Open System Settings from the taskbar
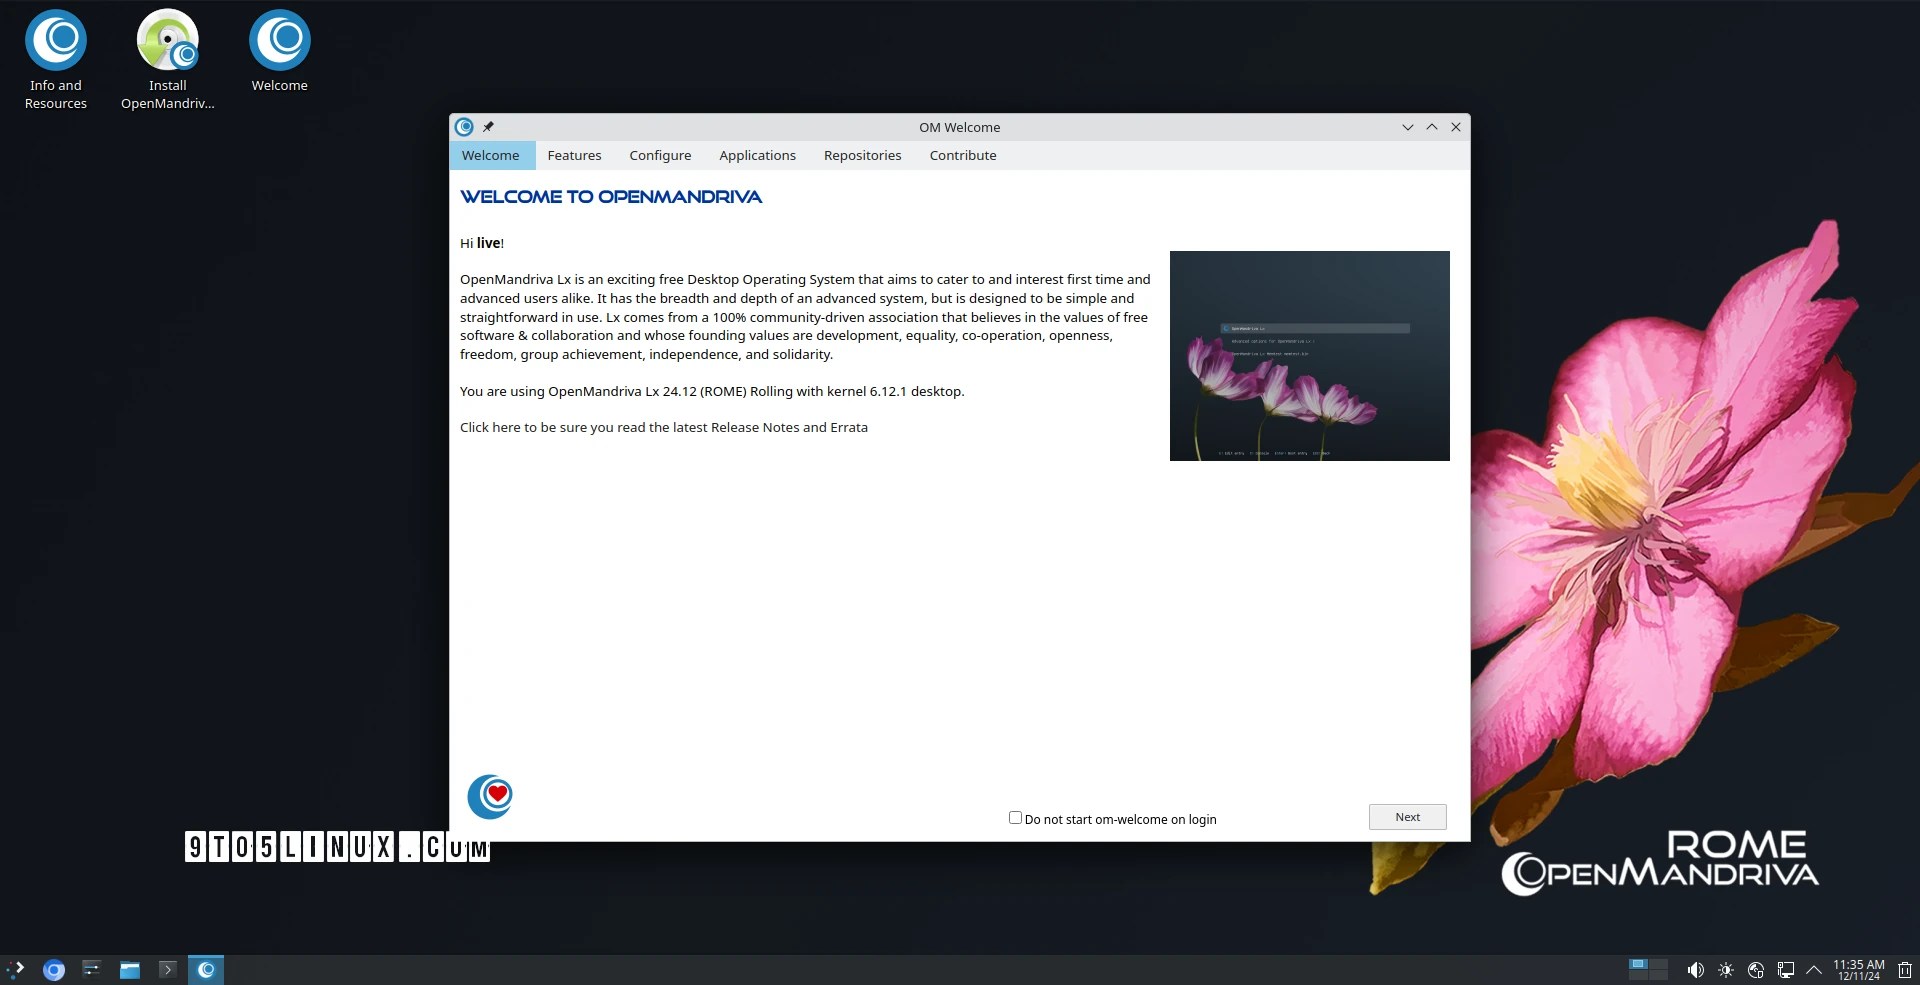1920x985 pixels. tap(92, 969)
